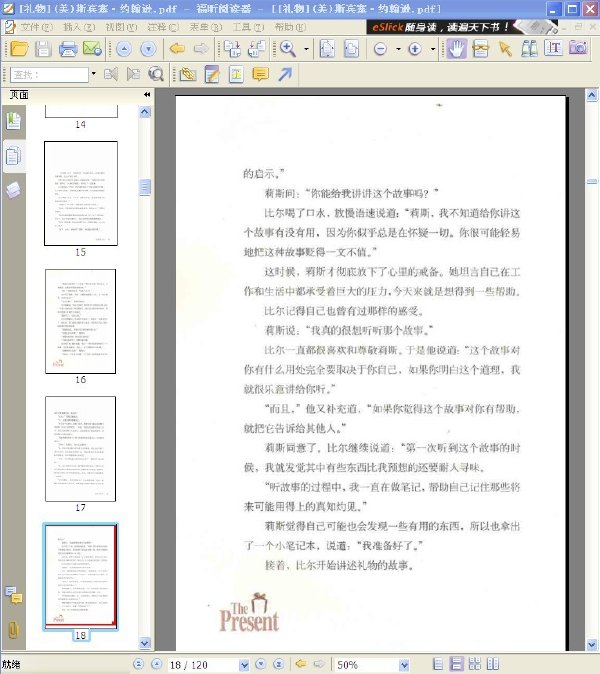Open the 插入 (Insert) menu

(79, 27)
